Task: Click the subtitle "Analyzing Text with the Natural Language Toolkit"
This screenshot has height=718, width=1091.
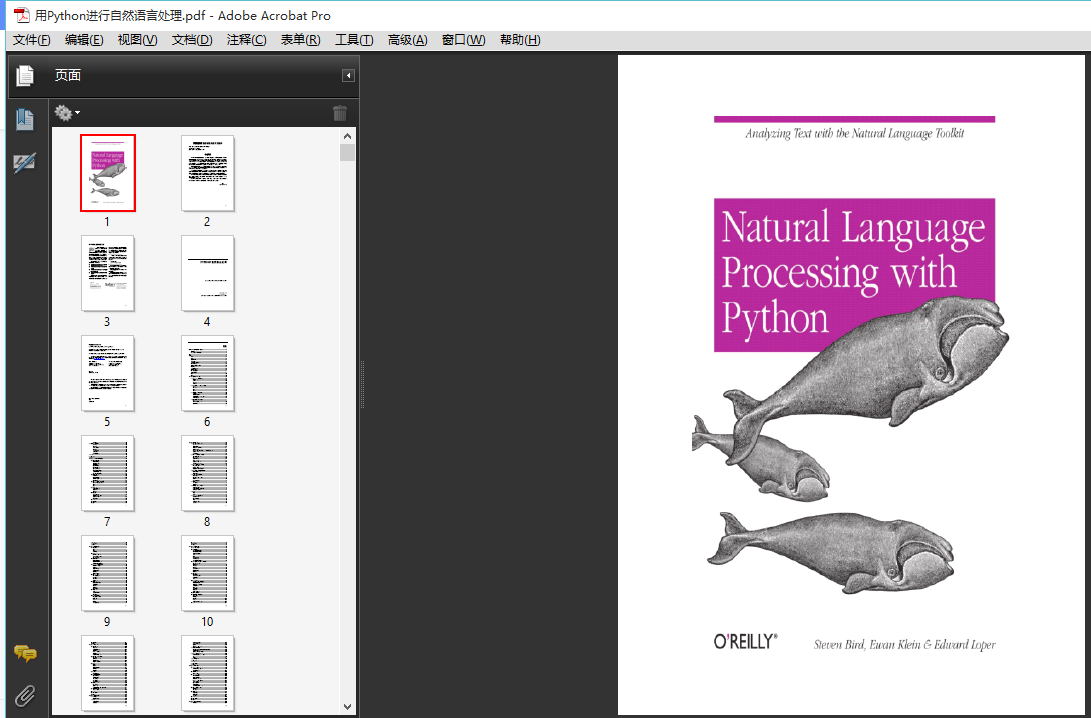Action: coord(854,134)
